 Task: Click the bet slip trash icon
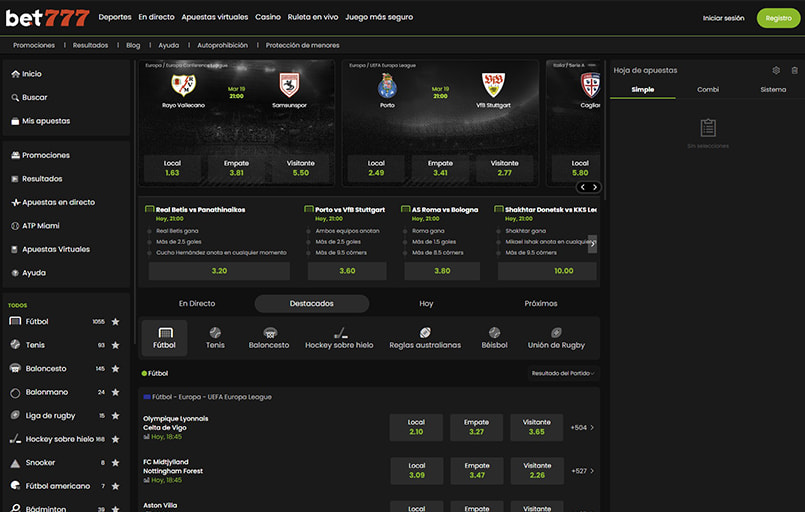click(x=794, y=70)
